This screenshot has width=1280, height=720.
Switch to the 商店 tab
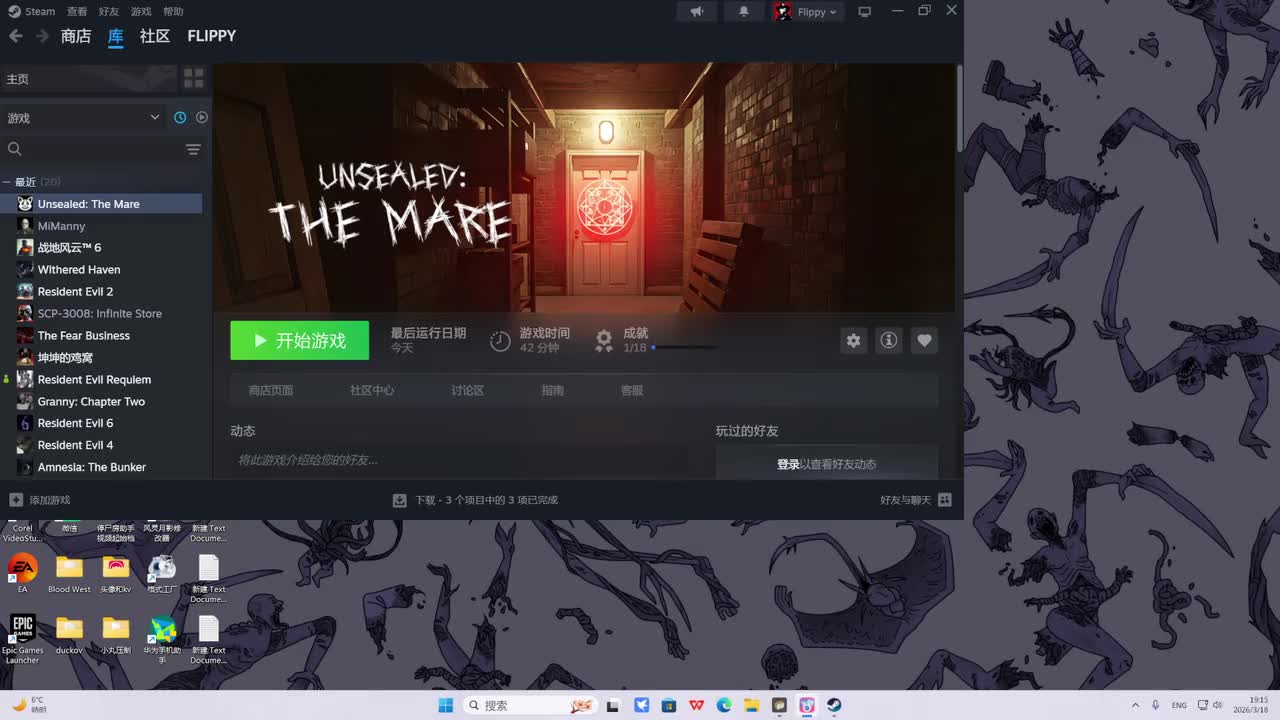pyautogui.click(x=76, y=36)
